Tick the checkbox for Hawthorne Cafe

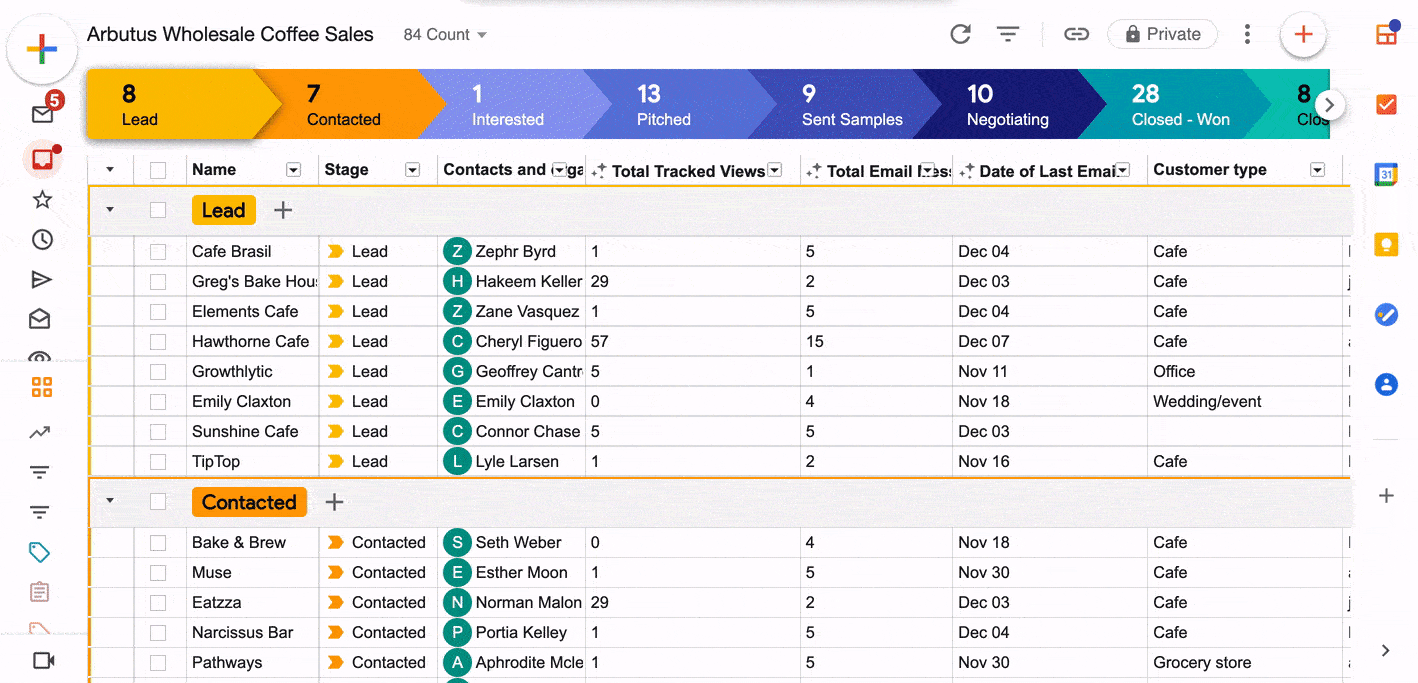pos(158,342)
